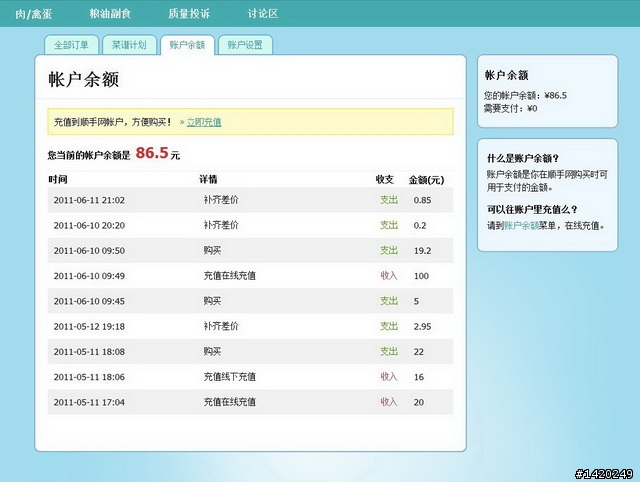Image resolution: width=640 pixels, height=482 pixels.
Task: Select the 2011-05-11 18:06 timestamp
Action: pyautogui.click(x=89, y=378)
